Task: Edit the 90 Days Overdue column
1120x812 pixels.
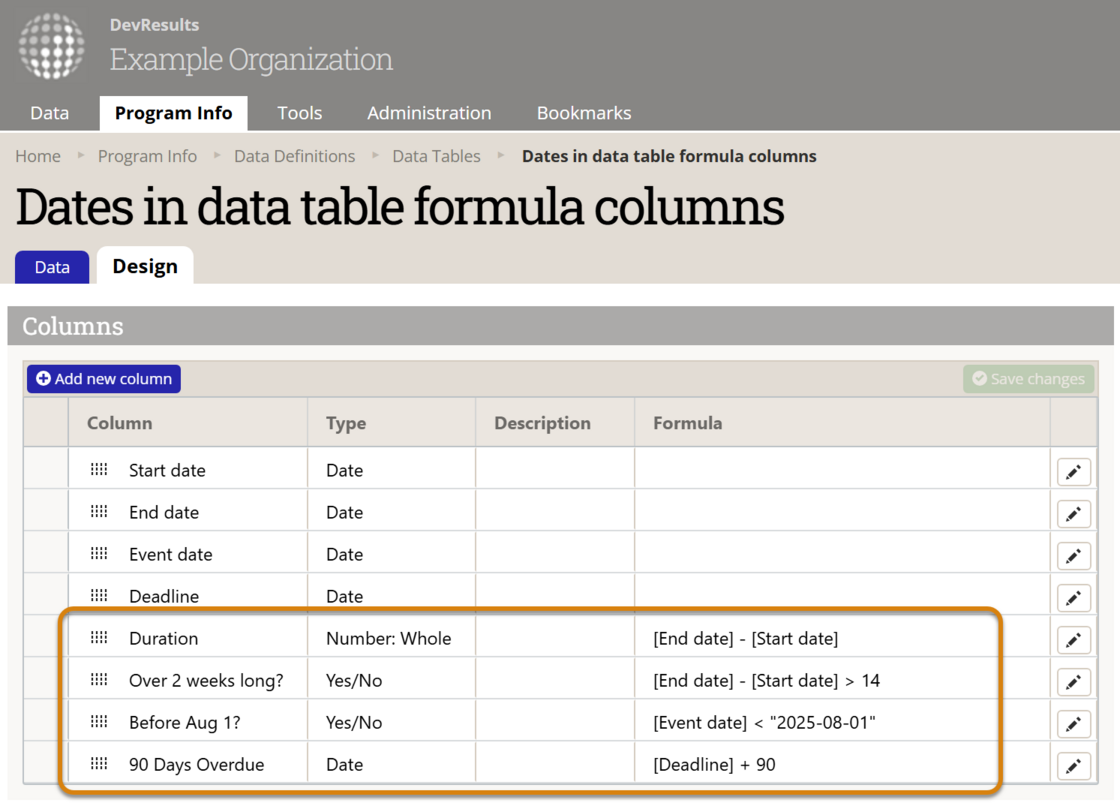Action: [x=1073, y=765]
